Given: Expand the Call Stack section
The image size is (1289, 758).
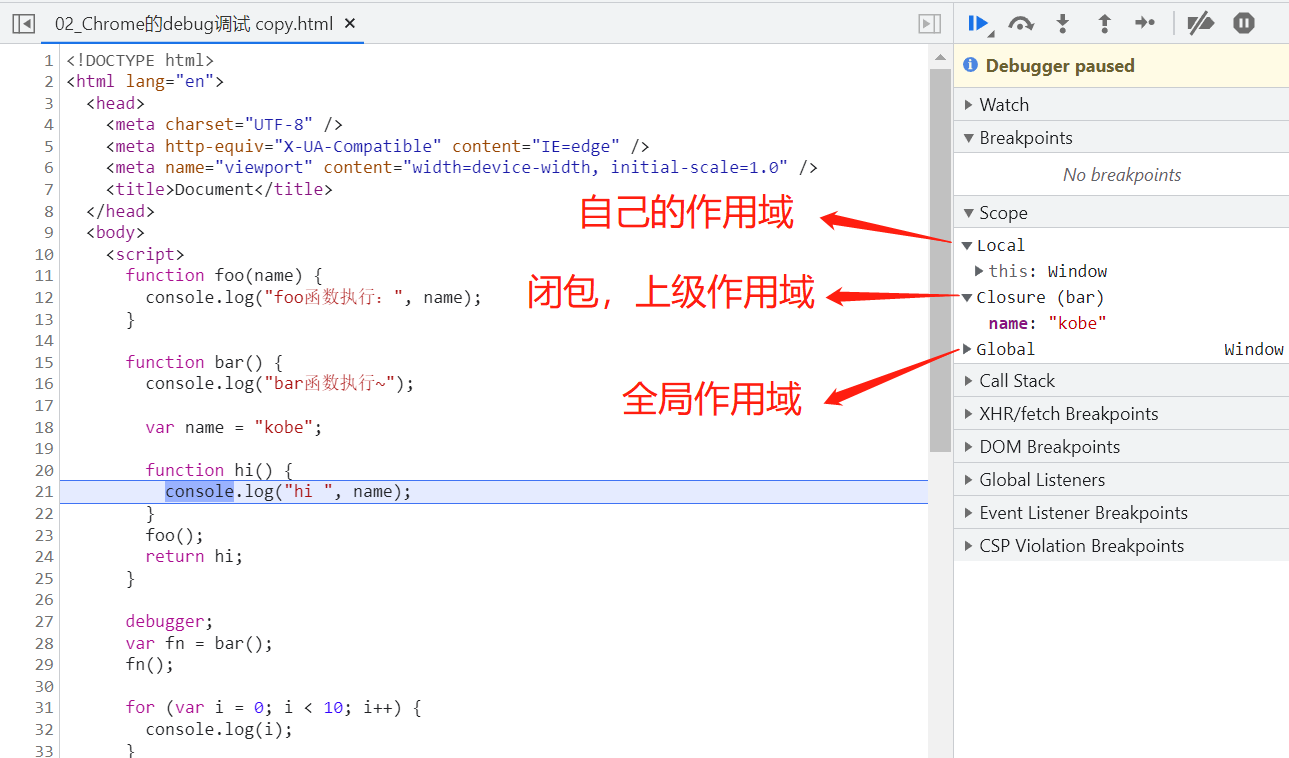Looking at the screenshot, I should coord(1017,381).
